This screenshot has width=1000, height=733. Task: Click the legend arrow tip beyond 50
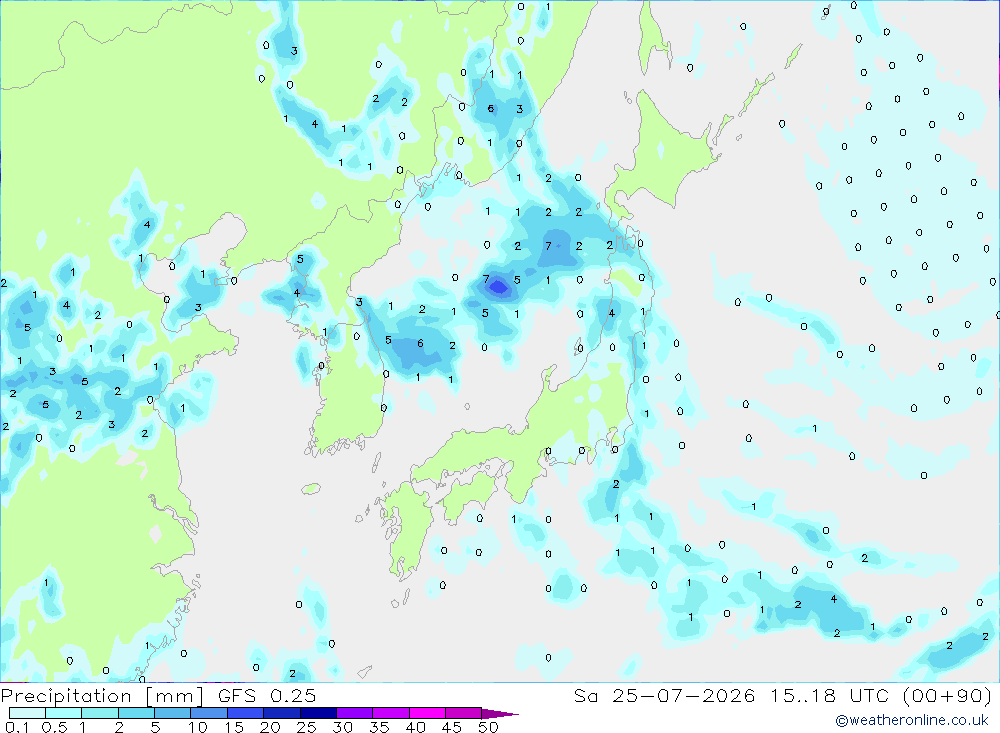click(500, 714)
